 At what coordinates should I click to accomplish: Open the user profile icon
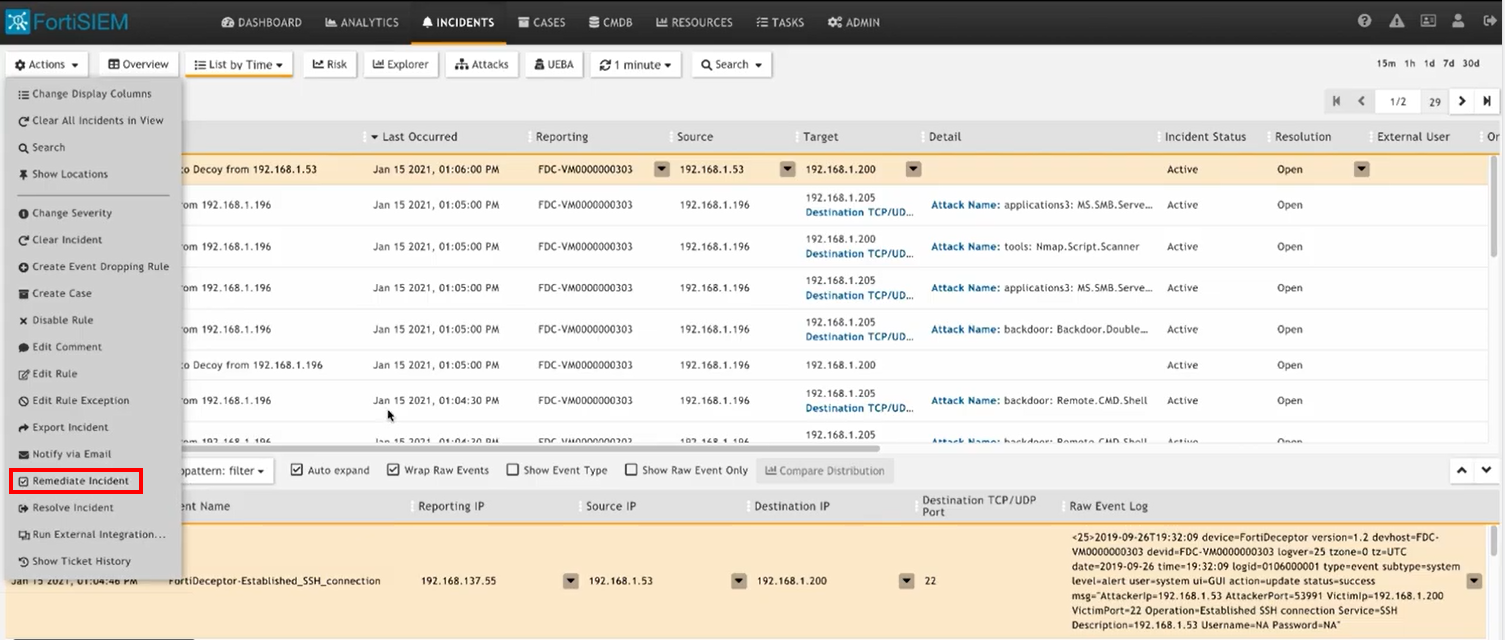pyautogui.click(x=1459, y=22)
